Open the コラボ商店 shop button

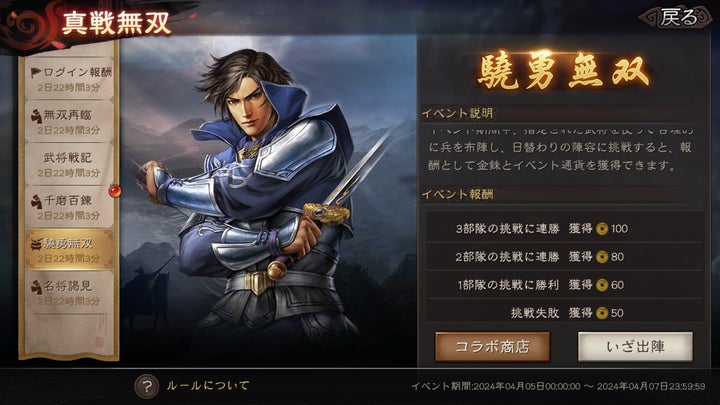[x=492, y=347]
